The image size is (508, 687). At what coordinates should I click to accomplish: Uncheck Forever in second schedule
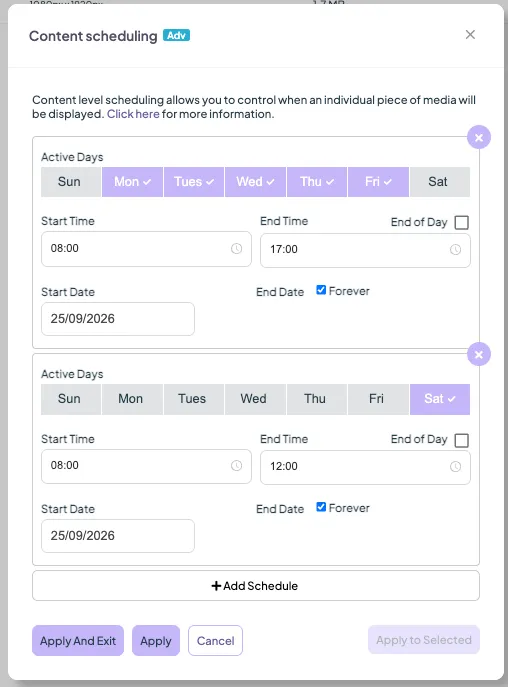(x=321, y=507)
